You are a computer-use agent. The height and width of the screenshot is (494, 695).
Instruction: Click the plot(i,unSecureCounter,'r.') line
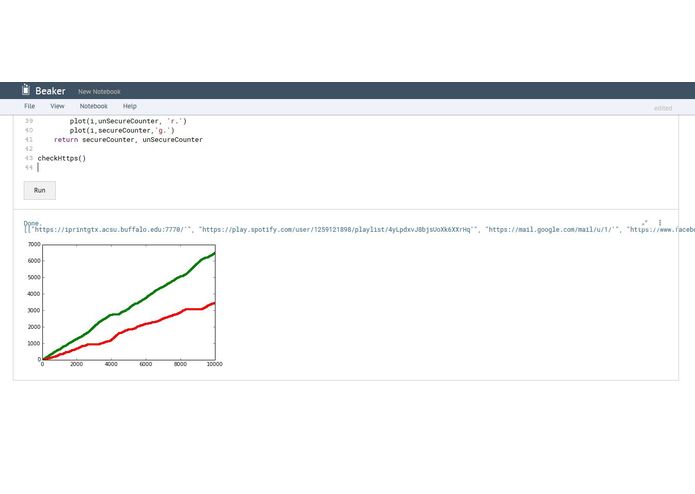[x=128, y=121]
